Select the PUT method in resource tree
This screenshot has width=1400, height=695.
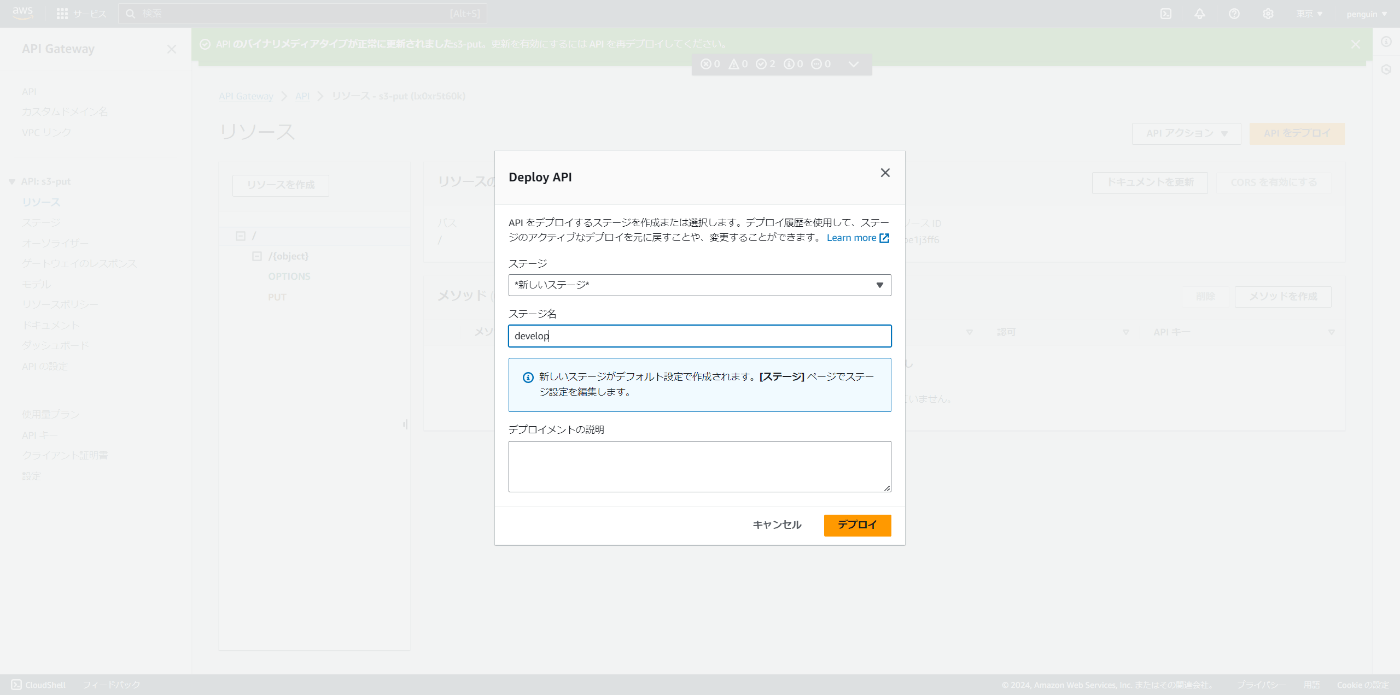(x=277, y=297)
